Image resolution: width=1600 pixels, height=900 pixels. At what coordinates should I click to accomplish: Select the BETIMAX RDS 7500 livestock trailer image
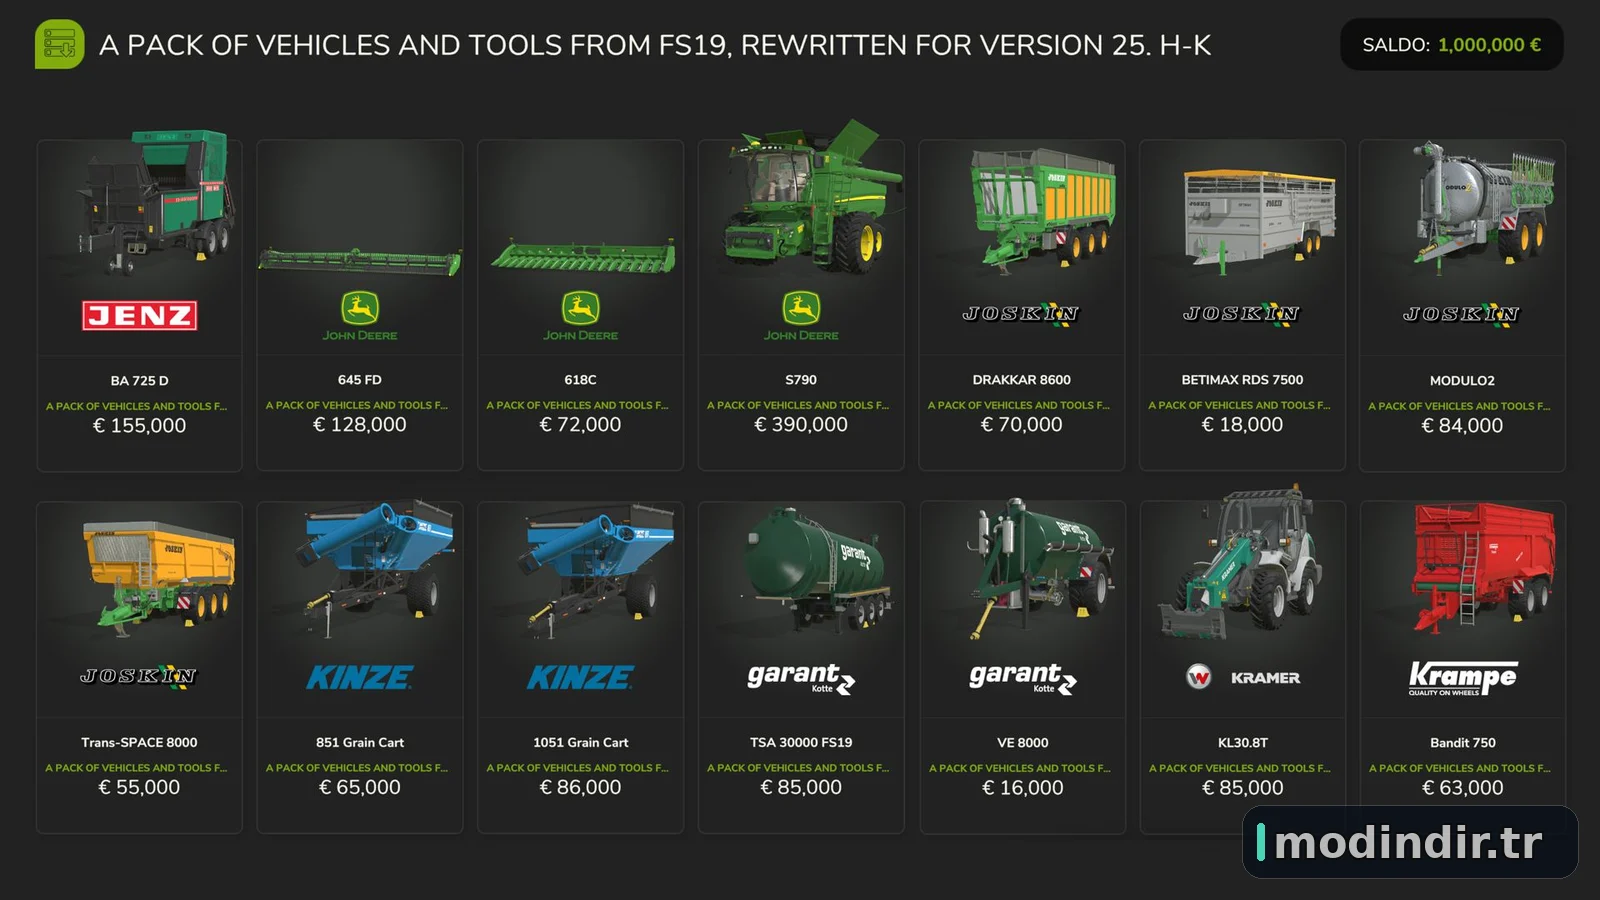point(1259,220)
